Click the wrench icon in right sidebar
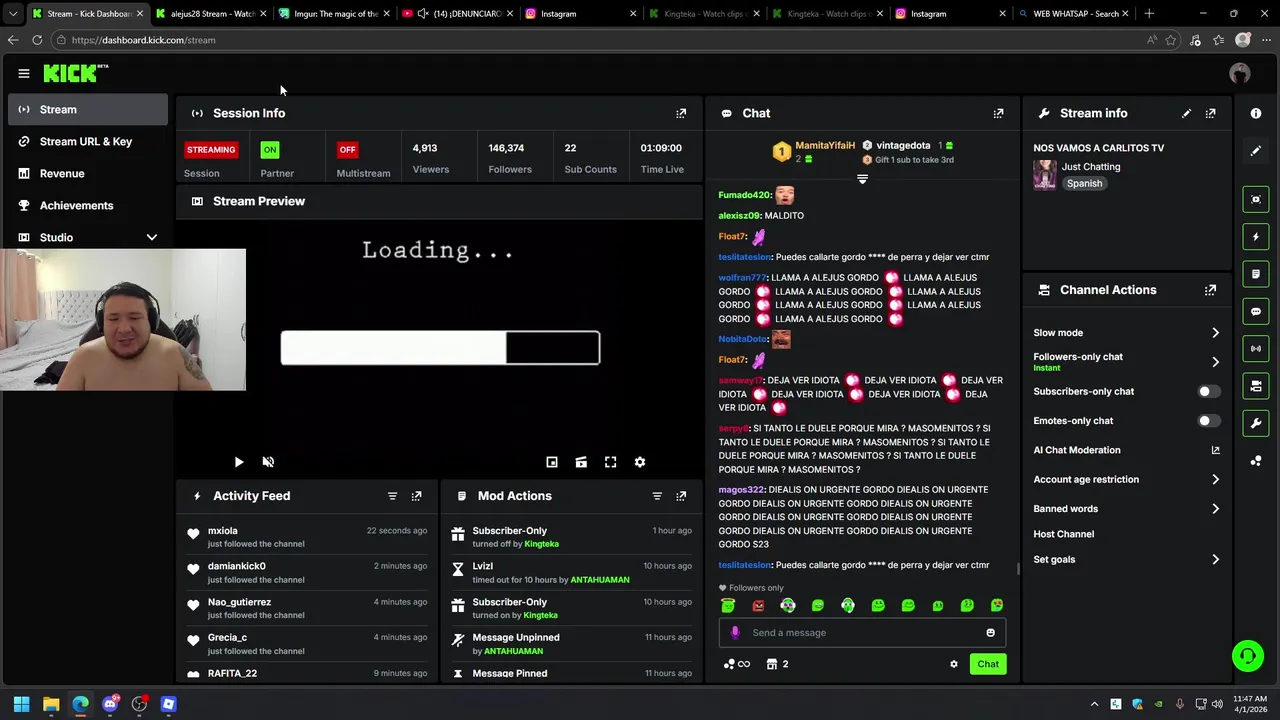This screenshot has height=720, width=1280. (x=1256, y=423)
